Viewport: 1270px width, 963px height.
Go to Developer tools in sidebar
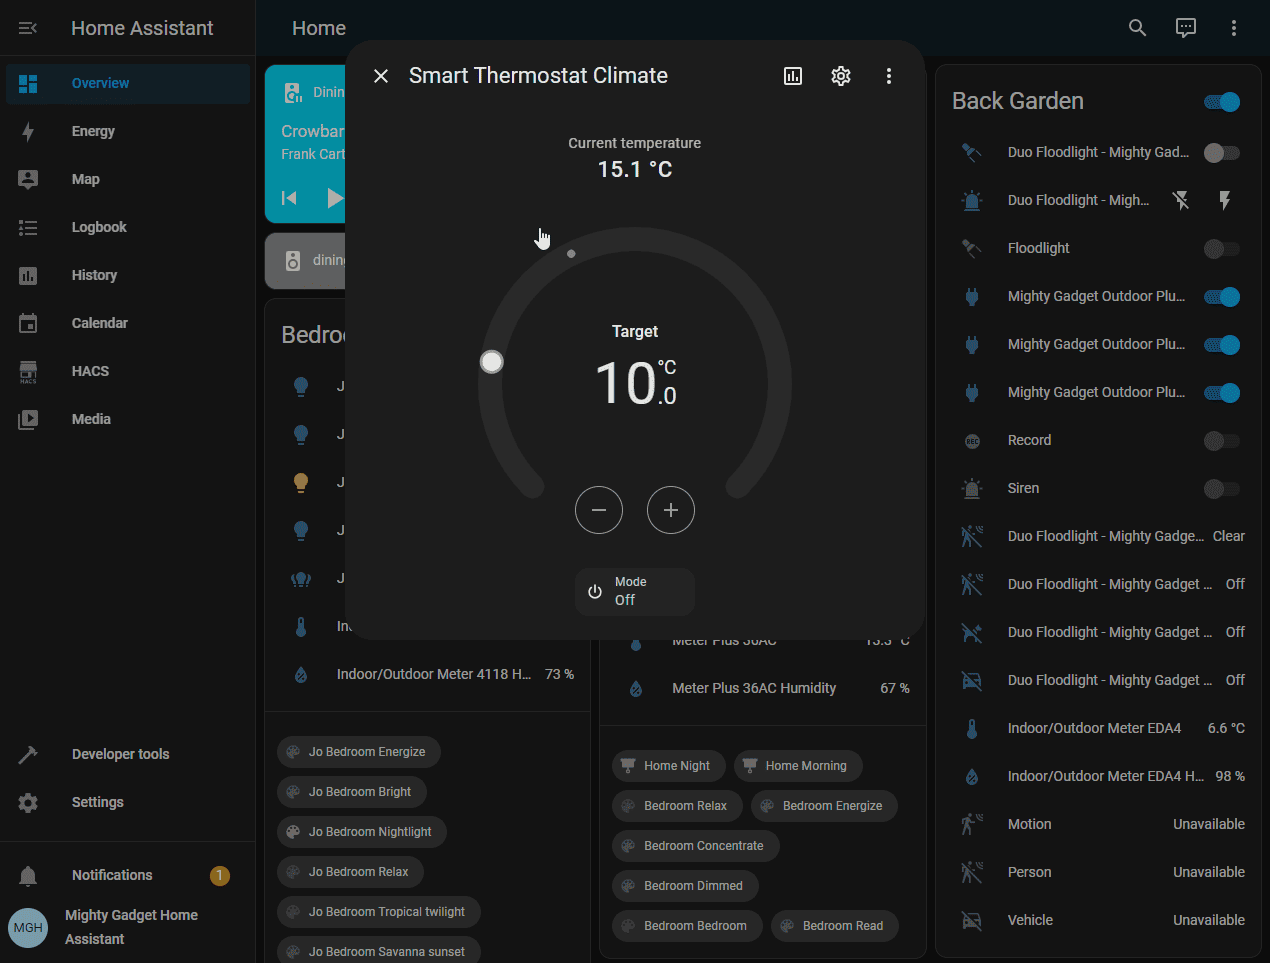click(120, 754)
